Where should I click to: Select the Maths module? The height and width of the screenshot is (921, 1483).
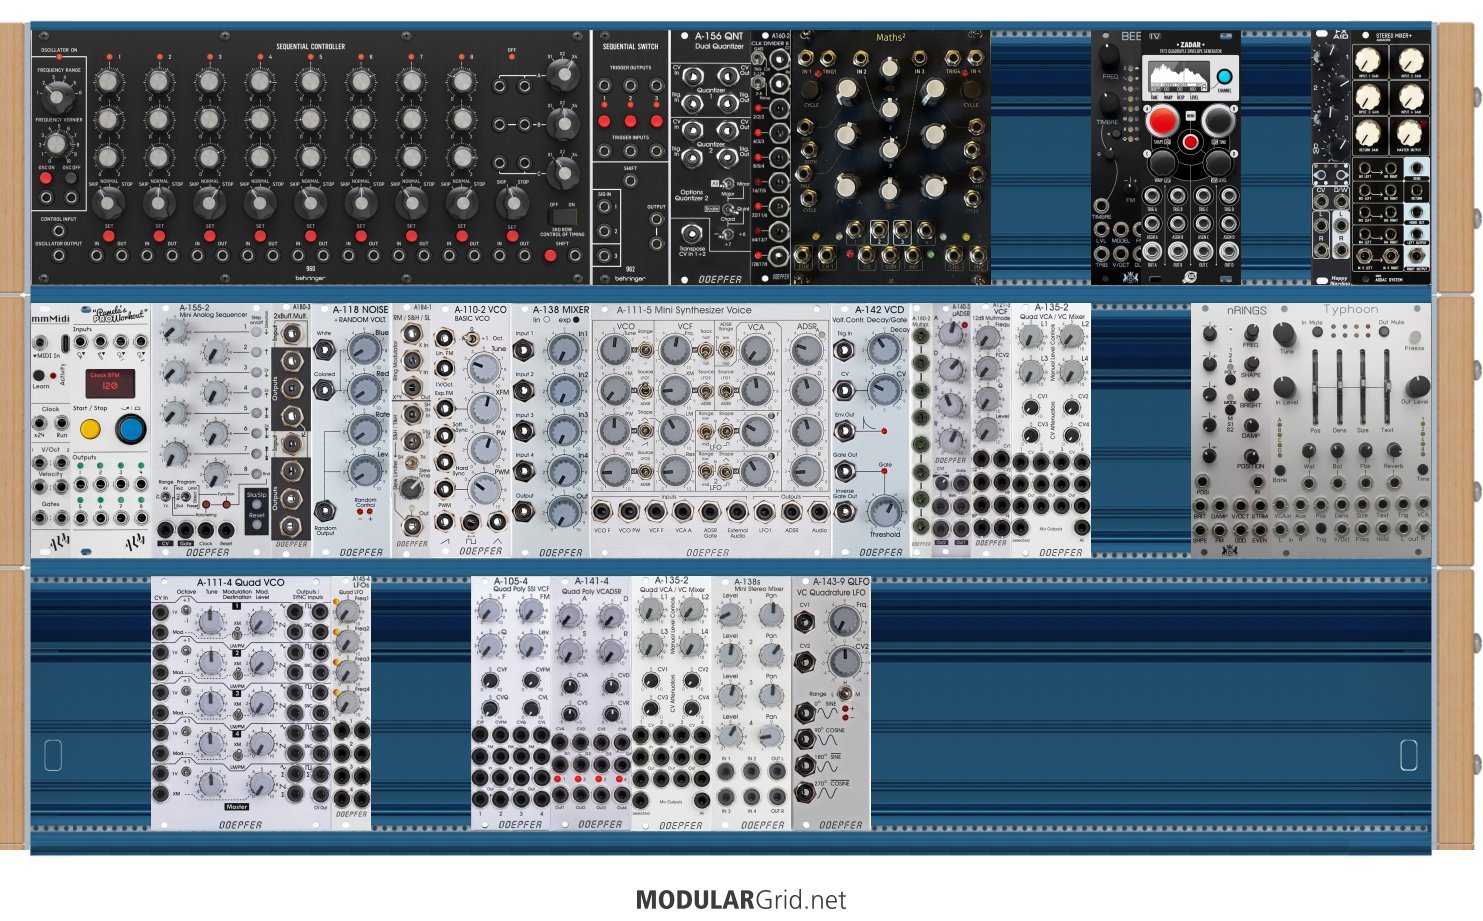coord(891,158)
